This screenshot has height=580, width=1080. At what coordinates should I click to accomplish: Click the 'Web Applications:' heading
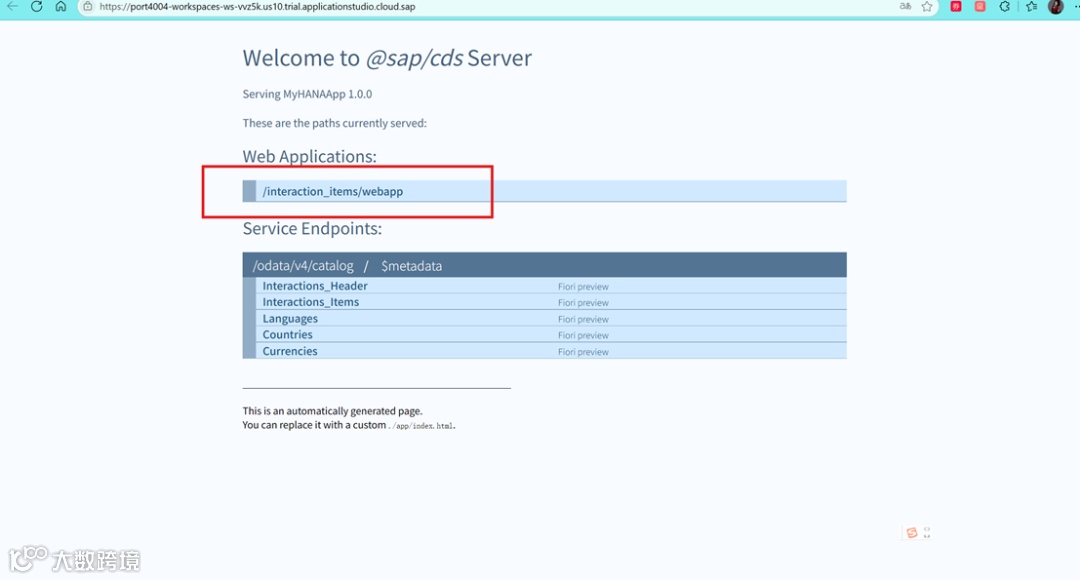click(x=309, y=156)
